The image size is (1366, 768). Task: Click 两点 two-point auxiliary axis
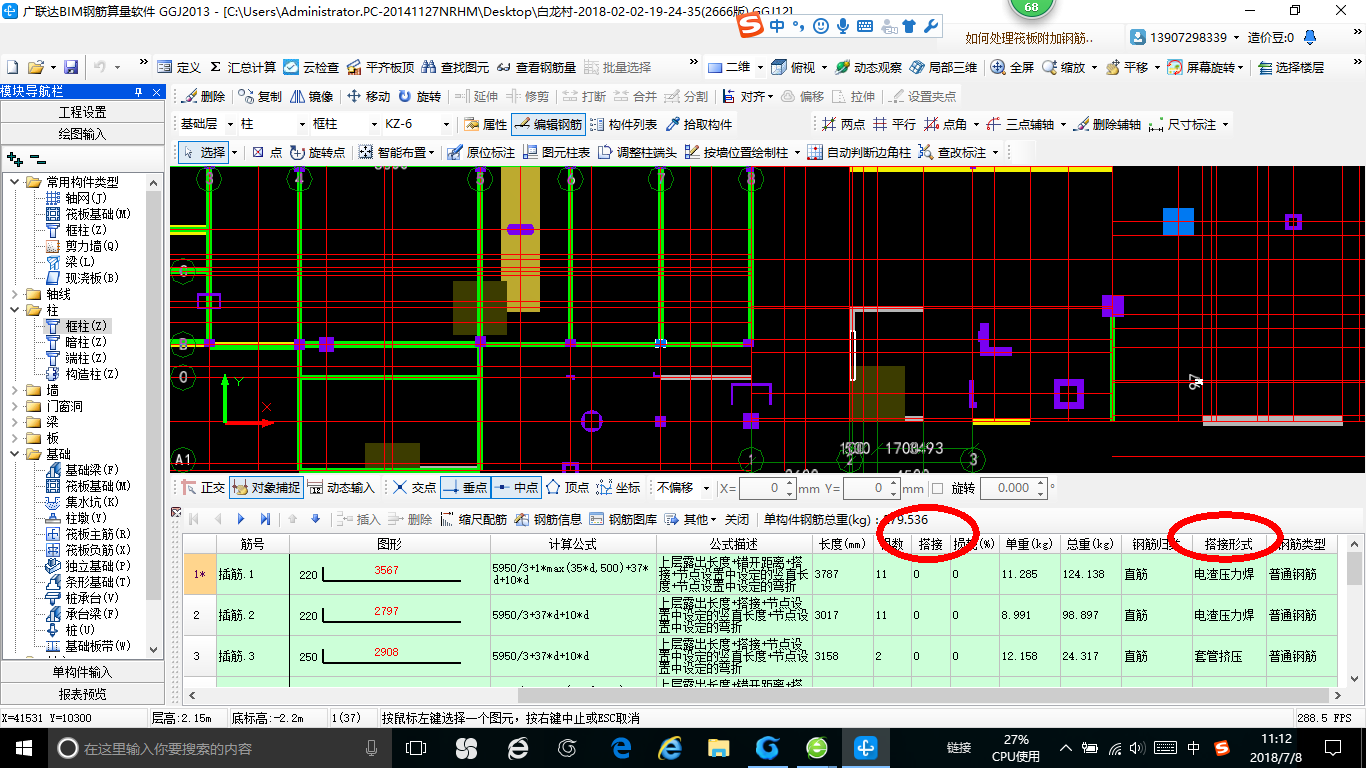843,124
